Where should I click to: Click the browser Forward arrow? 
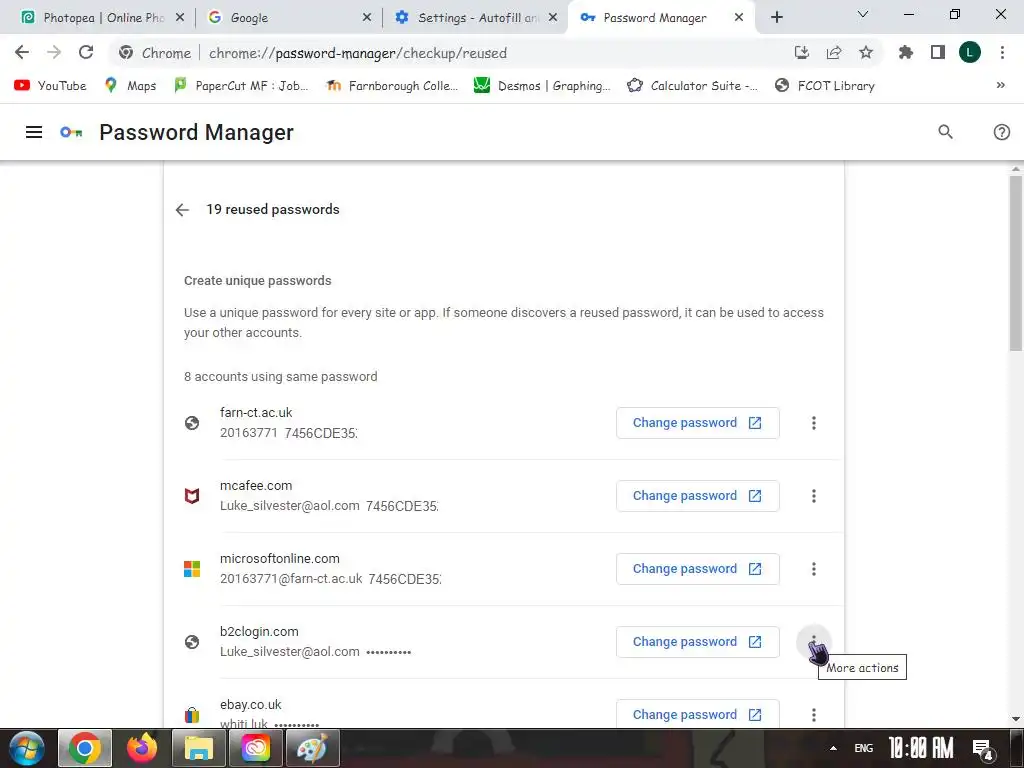tap(54, 53)
